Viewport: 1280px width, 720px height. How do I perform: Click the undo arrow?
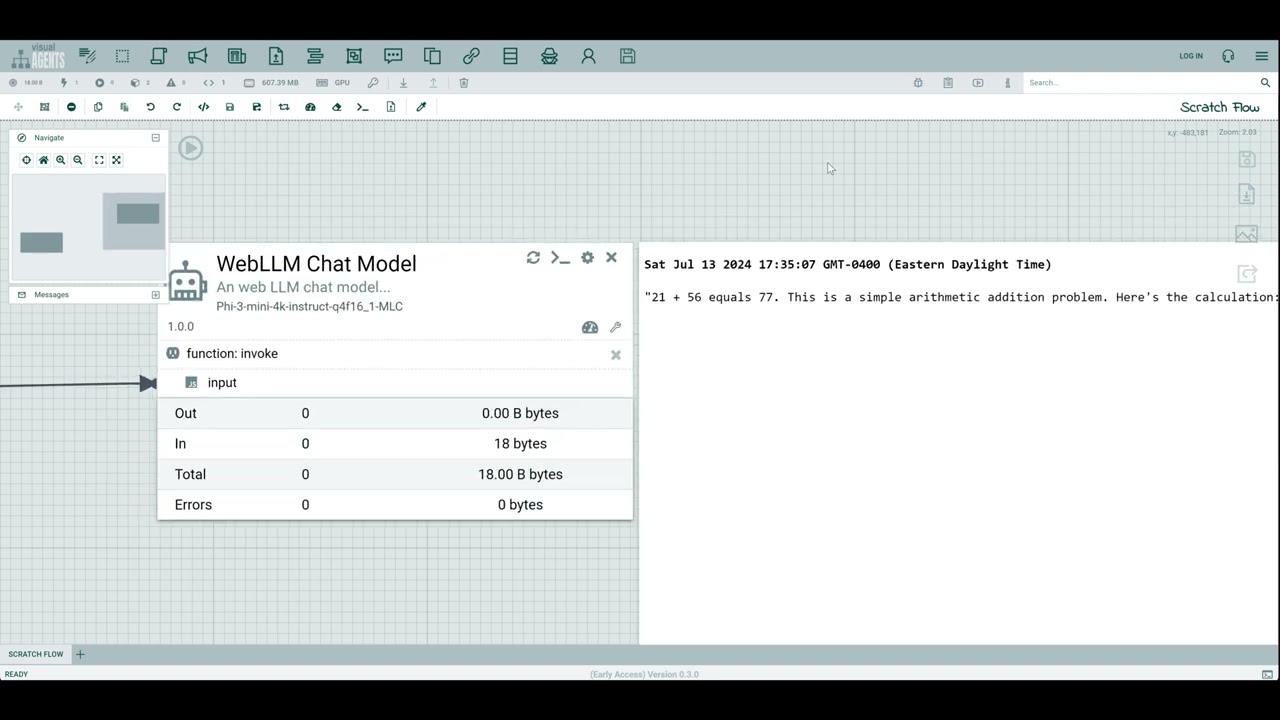click(150, 107)
